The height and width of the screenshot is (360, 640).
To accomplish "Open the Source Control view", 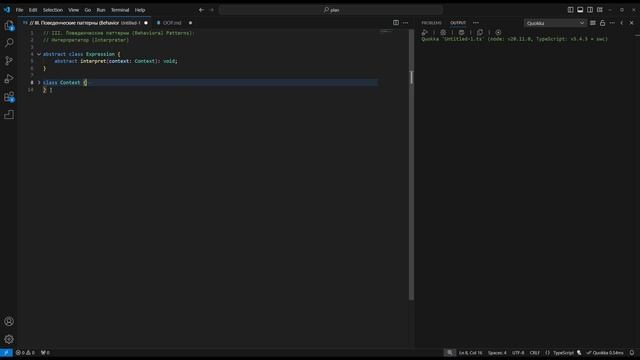I will [x=9, y=61].
